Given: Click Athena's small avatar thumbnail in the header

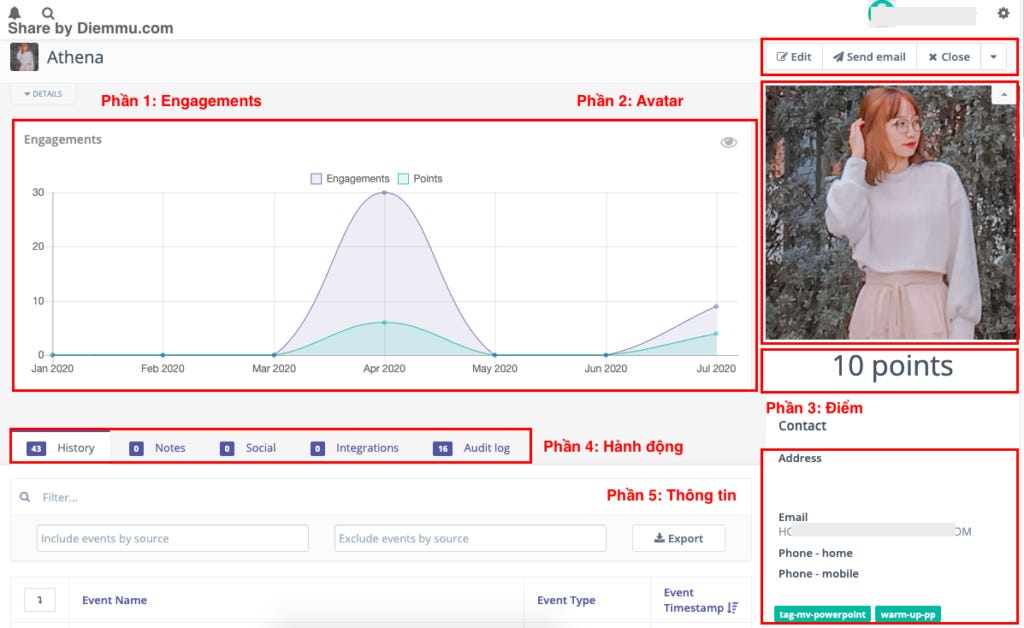Looking at the screenshot, I should 24,57.
